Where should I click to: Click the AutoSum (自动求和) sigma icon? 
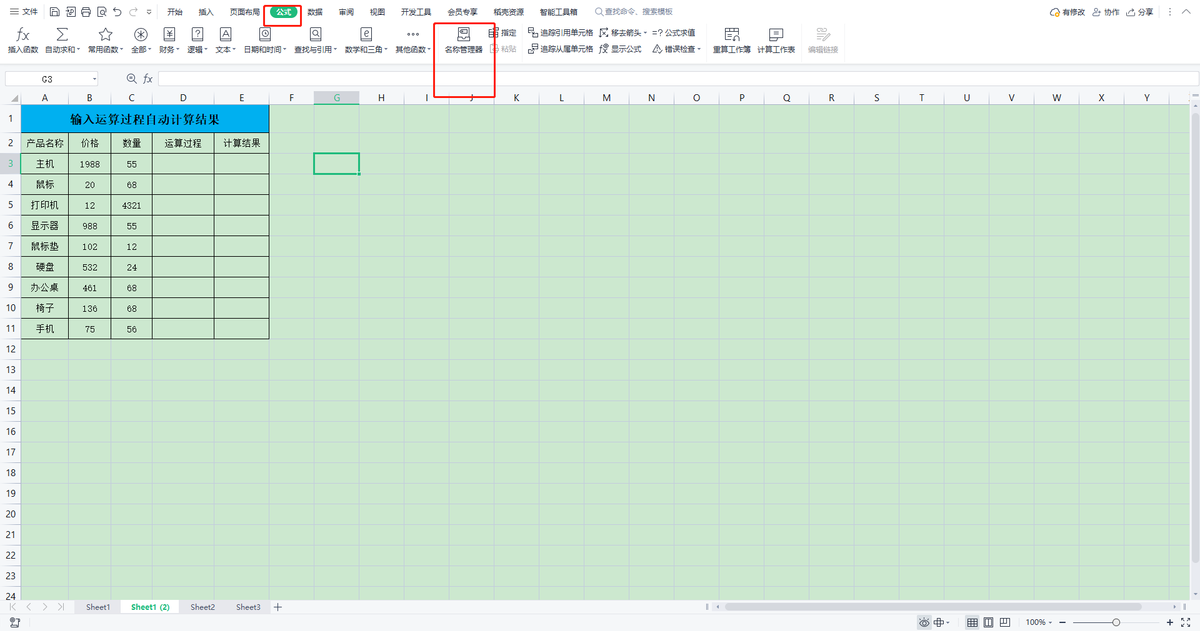pos(62,34)
